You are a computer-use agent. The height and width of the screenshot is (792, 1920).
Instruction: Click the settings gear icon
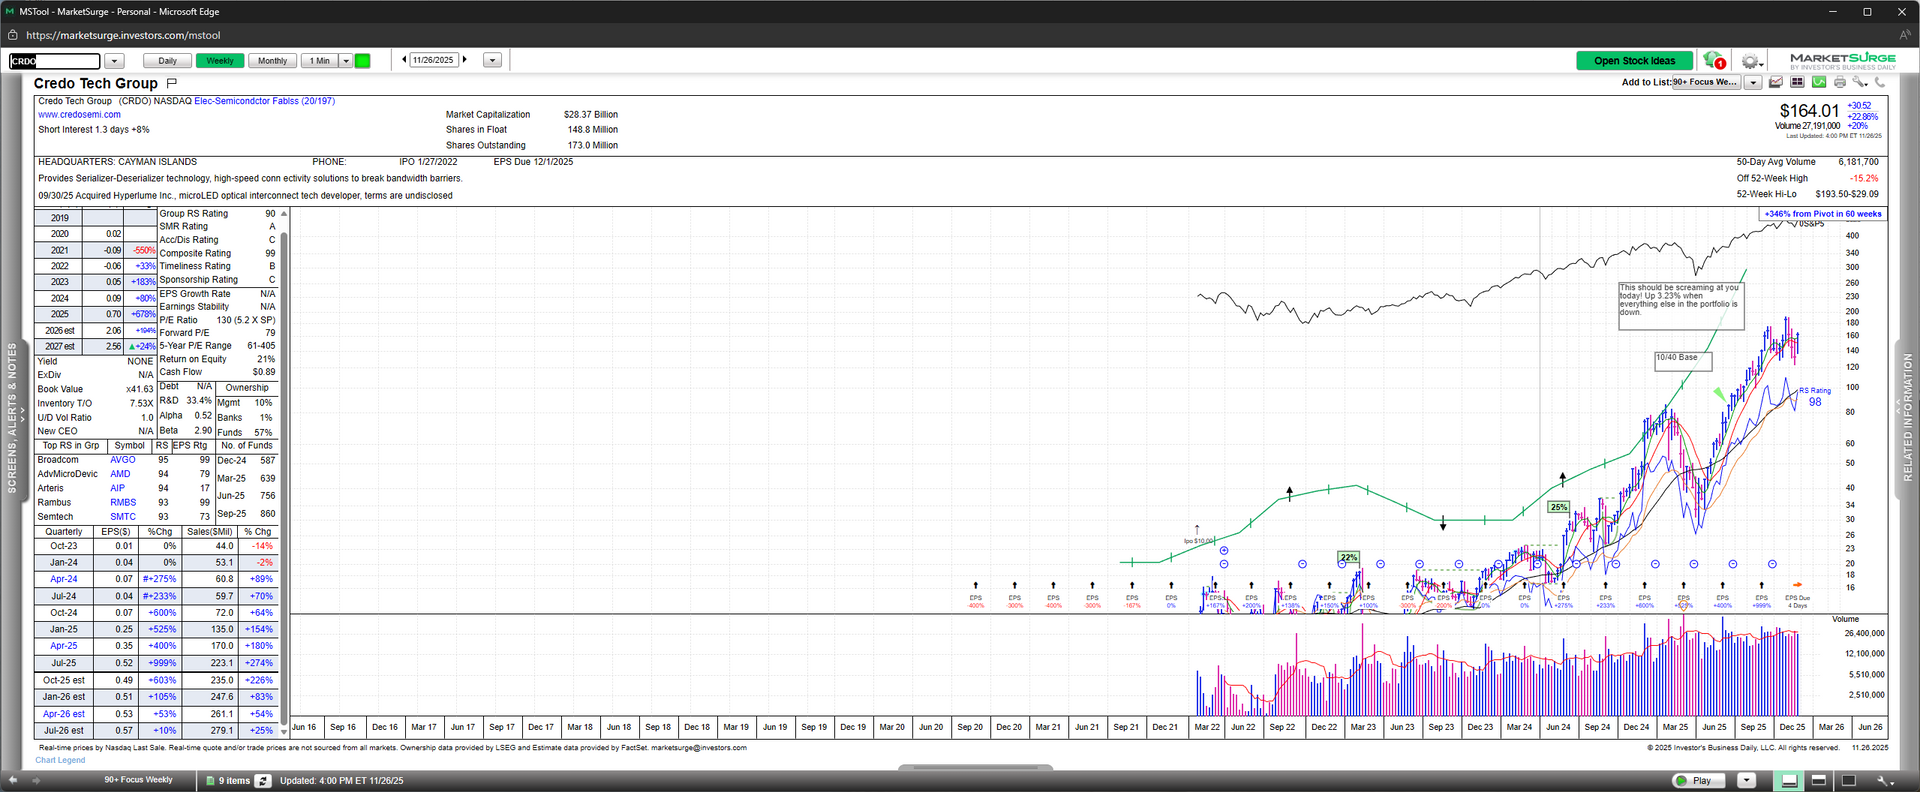point(1749,61)
